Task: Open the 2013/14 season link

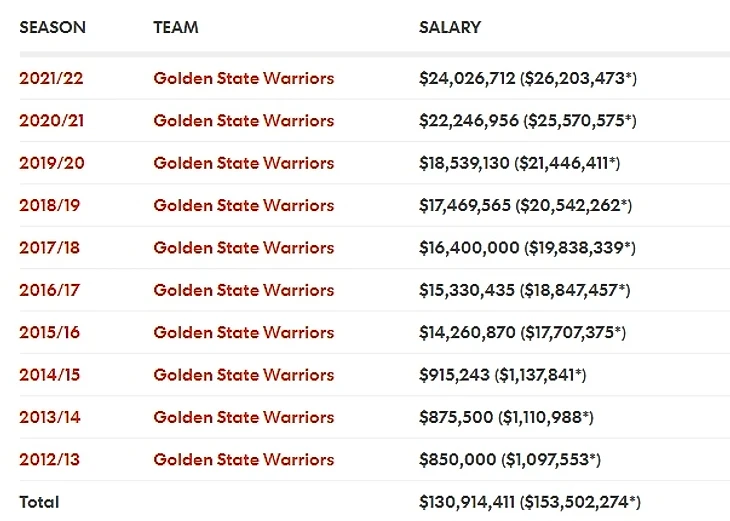Action: (51, 417)
